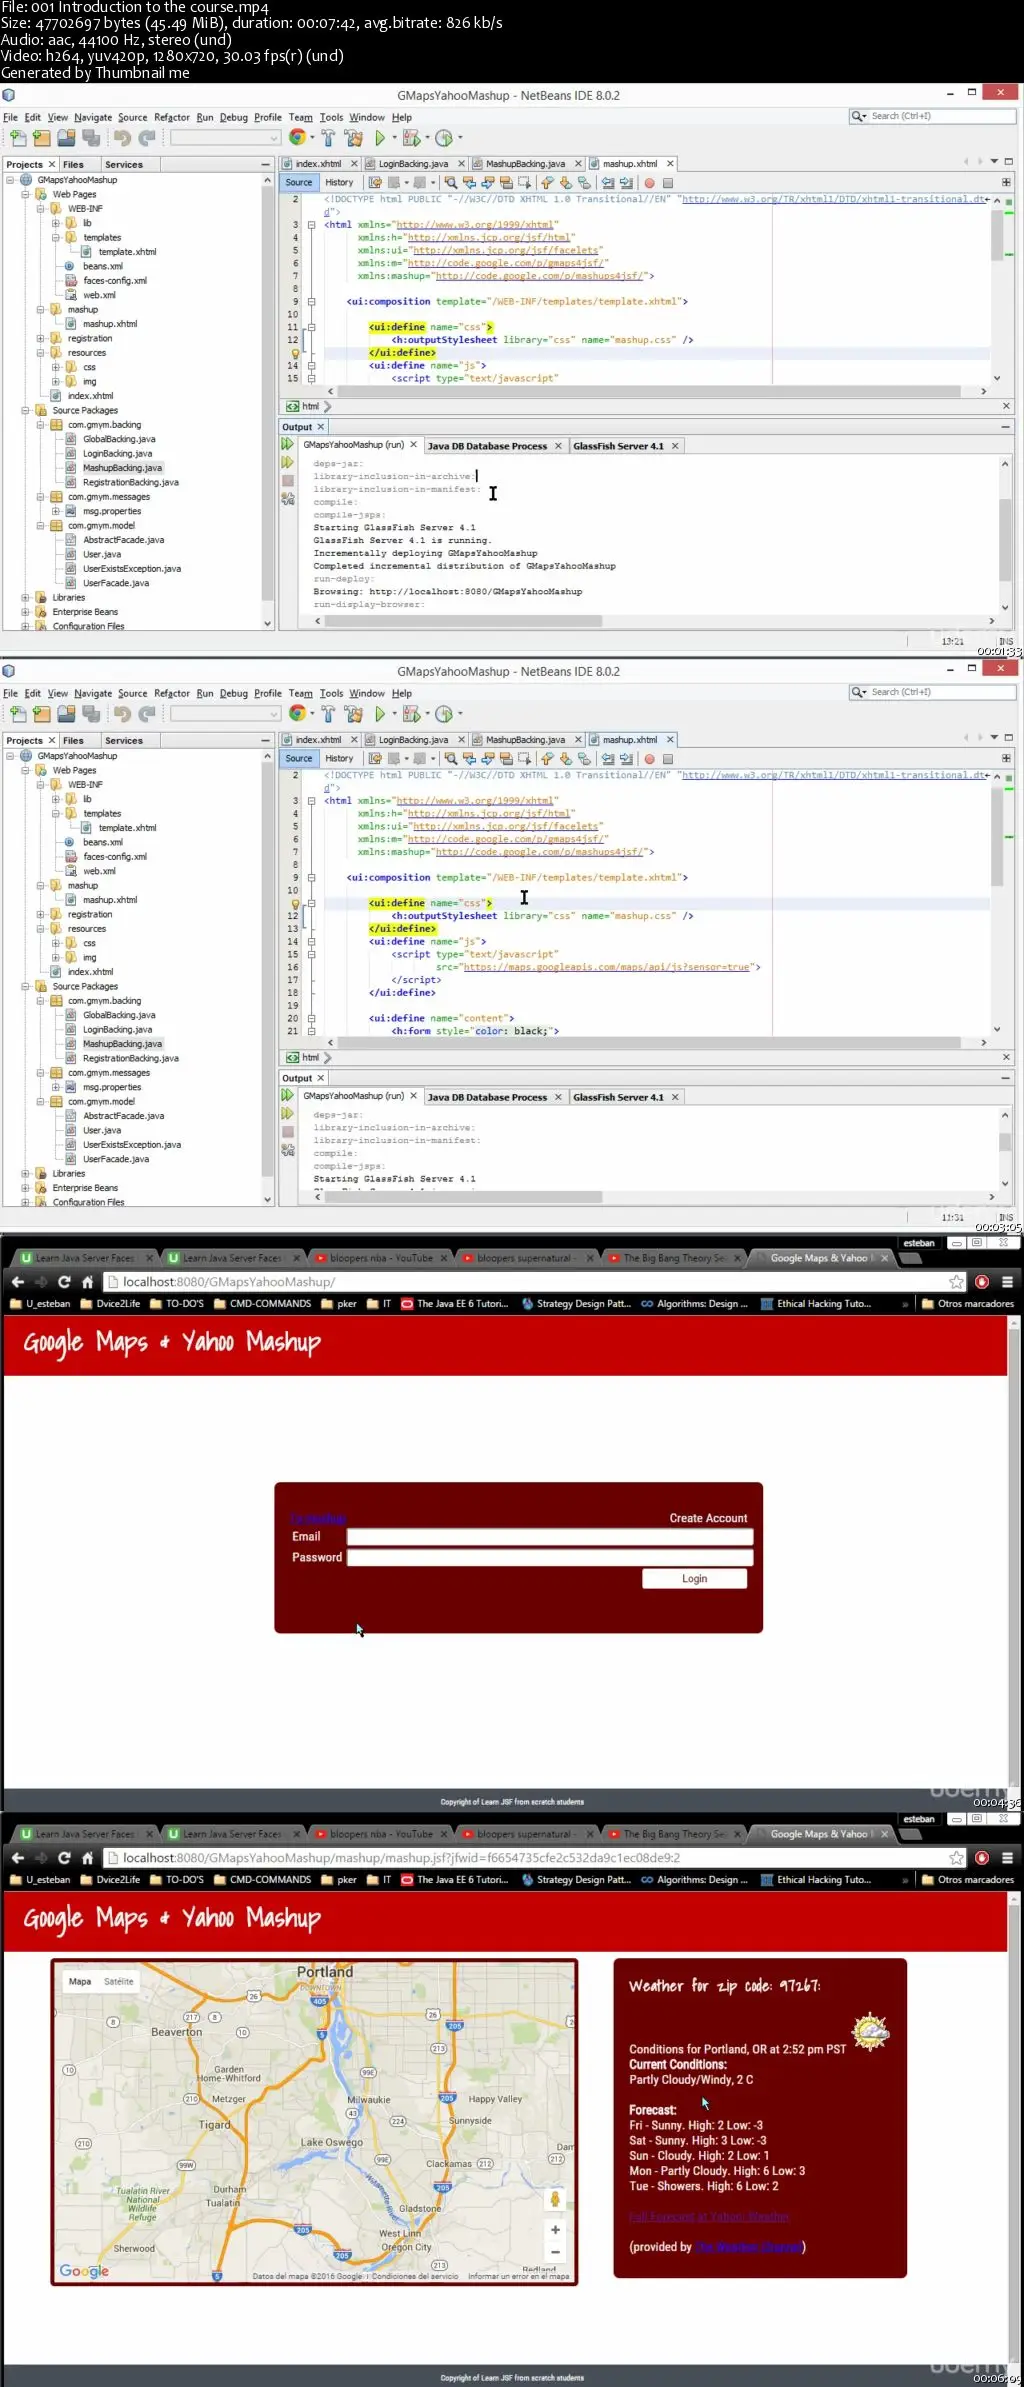Viewport: 1024px width, 2387px height.
Task: Click Debug Project icon in top NetBeans toolbar
Action: (x=411, y=138)
